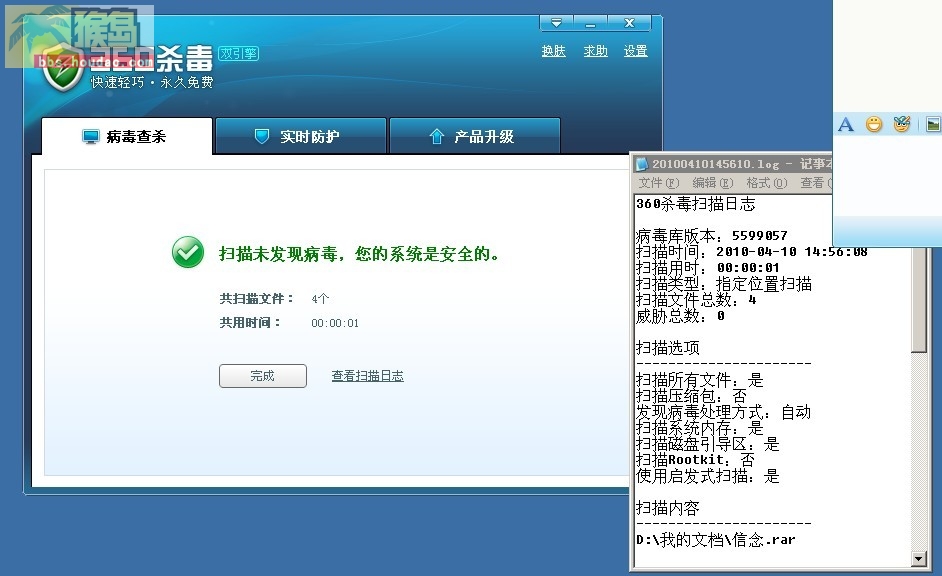This screenshot has height=576, width=942.
Task: Close the 360 antivirus window
Action: (629, 23)
